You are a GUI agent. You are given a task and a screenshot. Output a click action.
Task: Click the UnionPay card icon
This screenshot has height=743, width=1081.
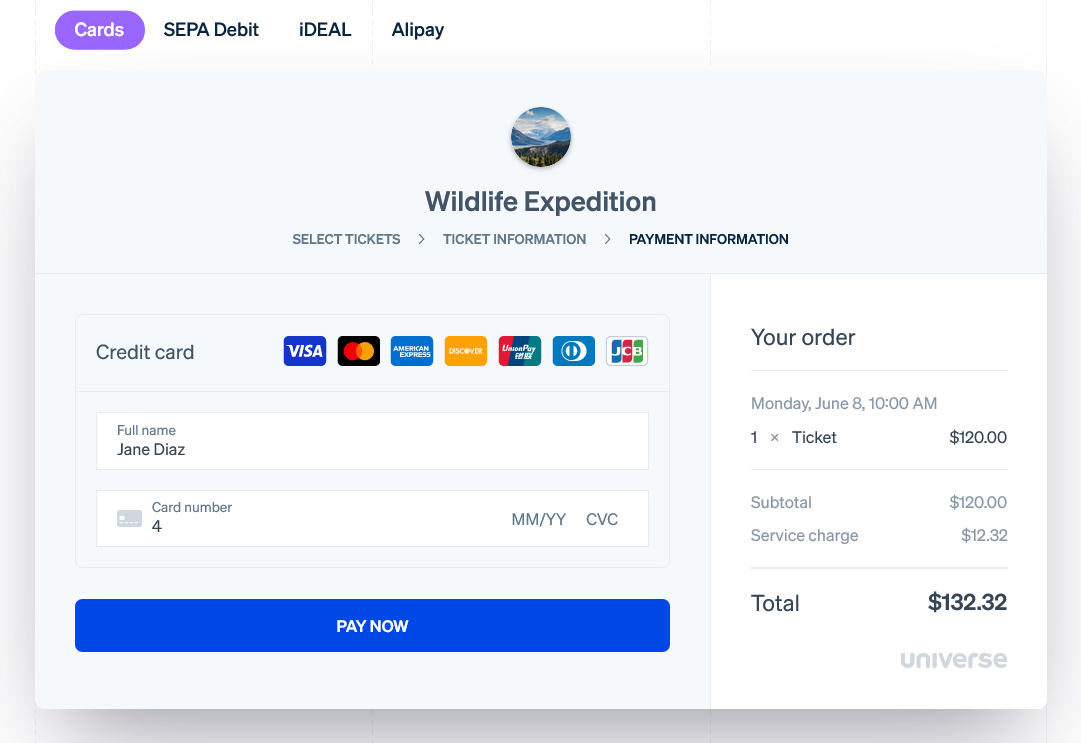click(520, 351)
